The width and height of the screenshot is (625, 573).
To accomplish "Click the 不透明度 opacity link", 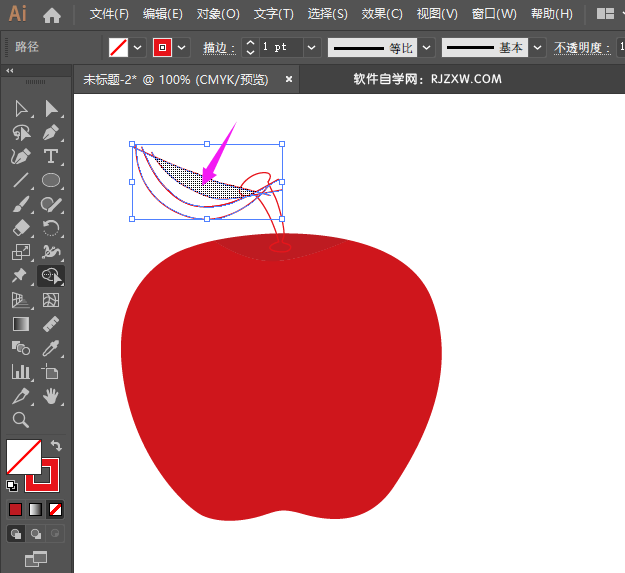I will (579, 48).
